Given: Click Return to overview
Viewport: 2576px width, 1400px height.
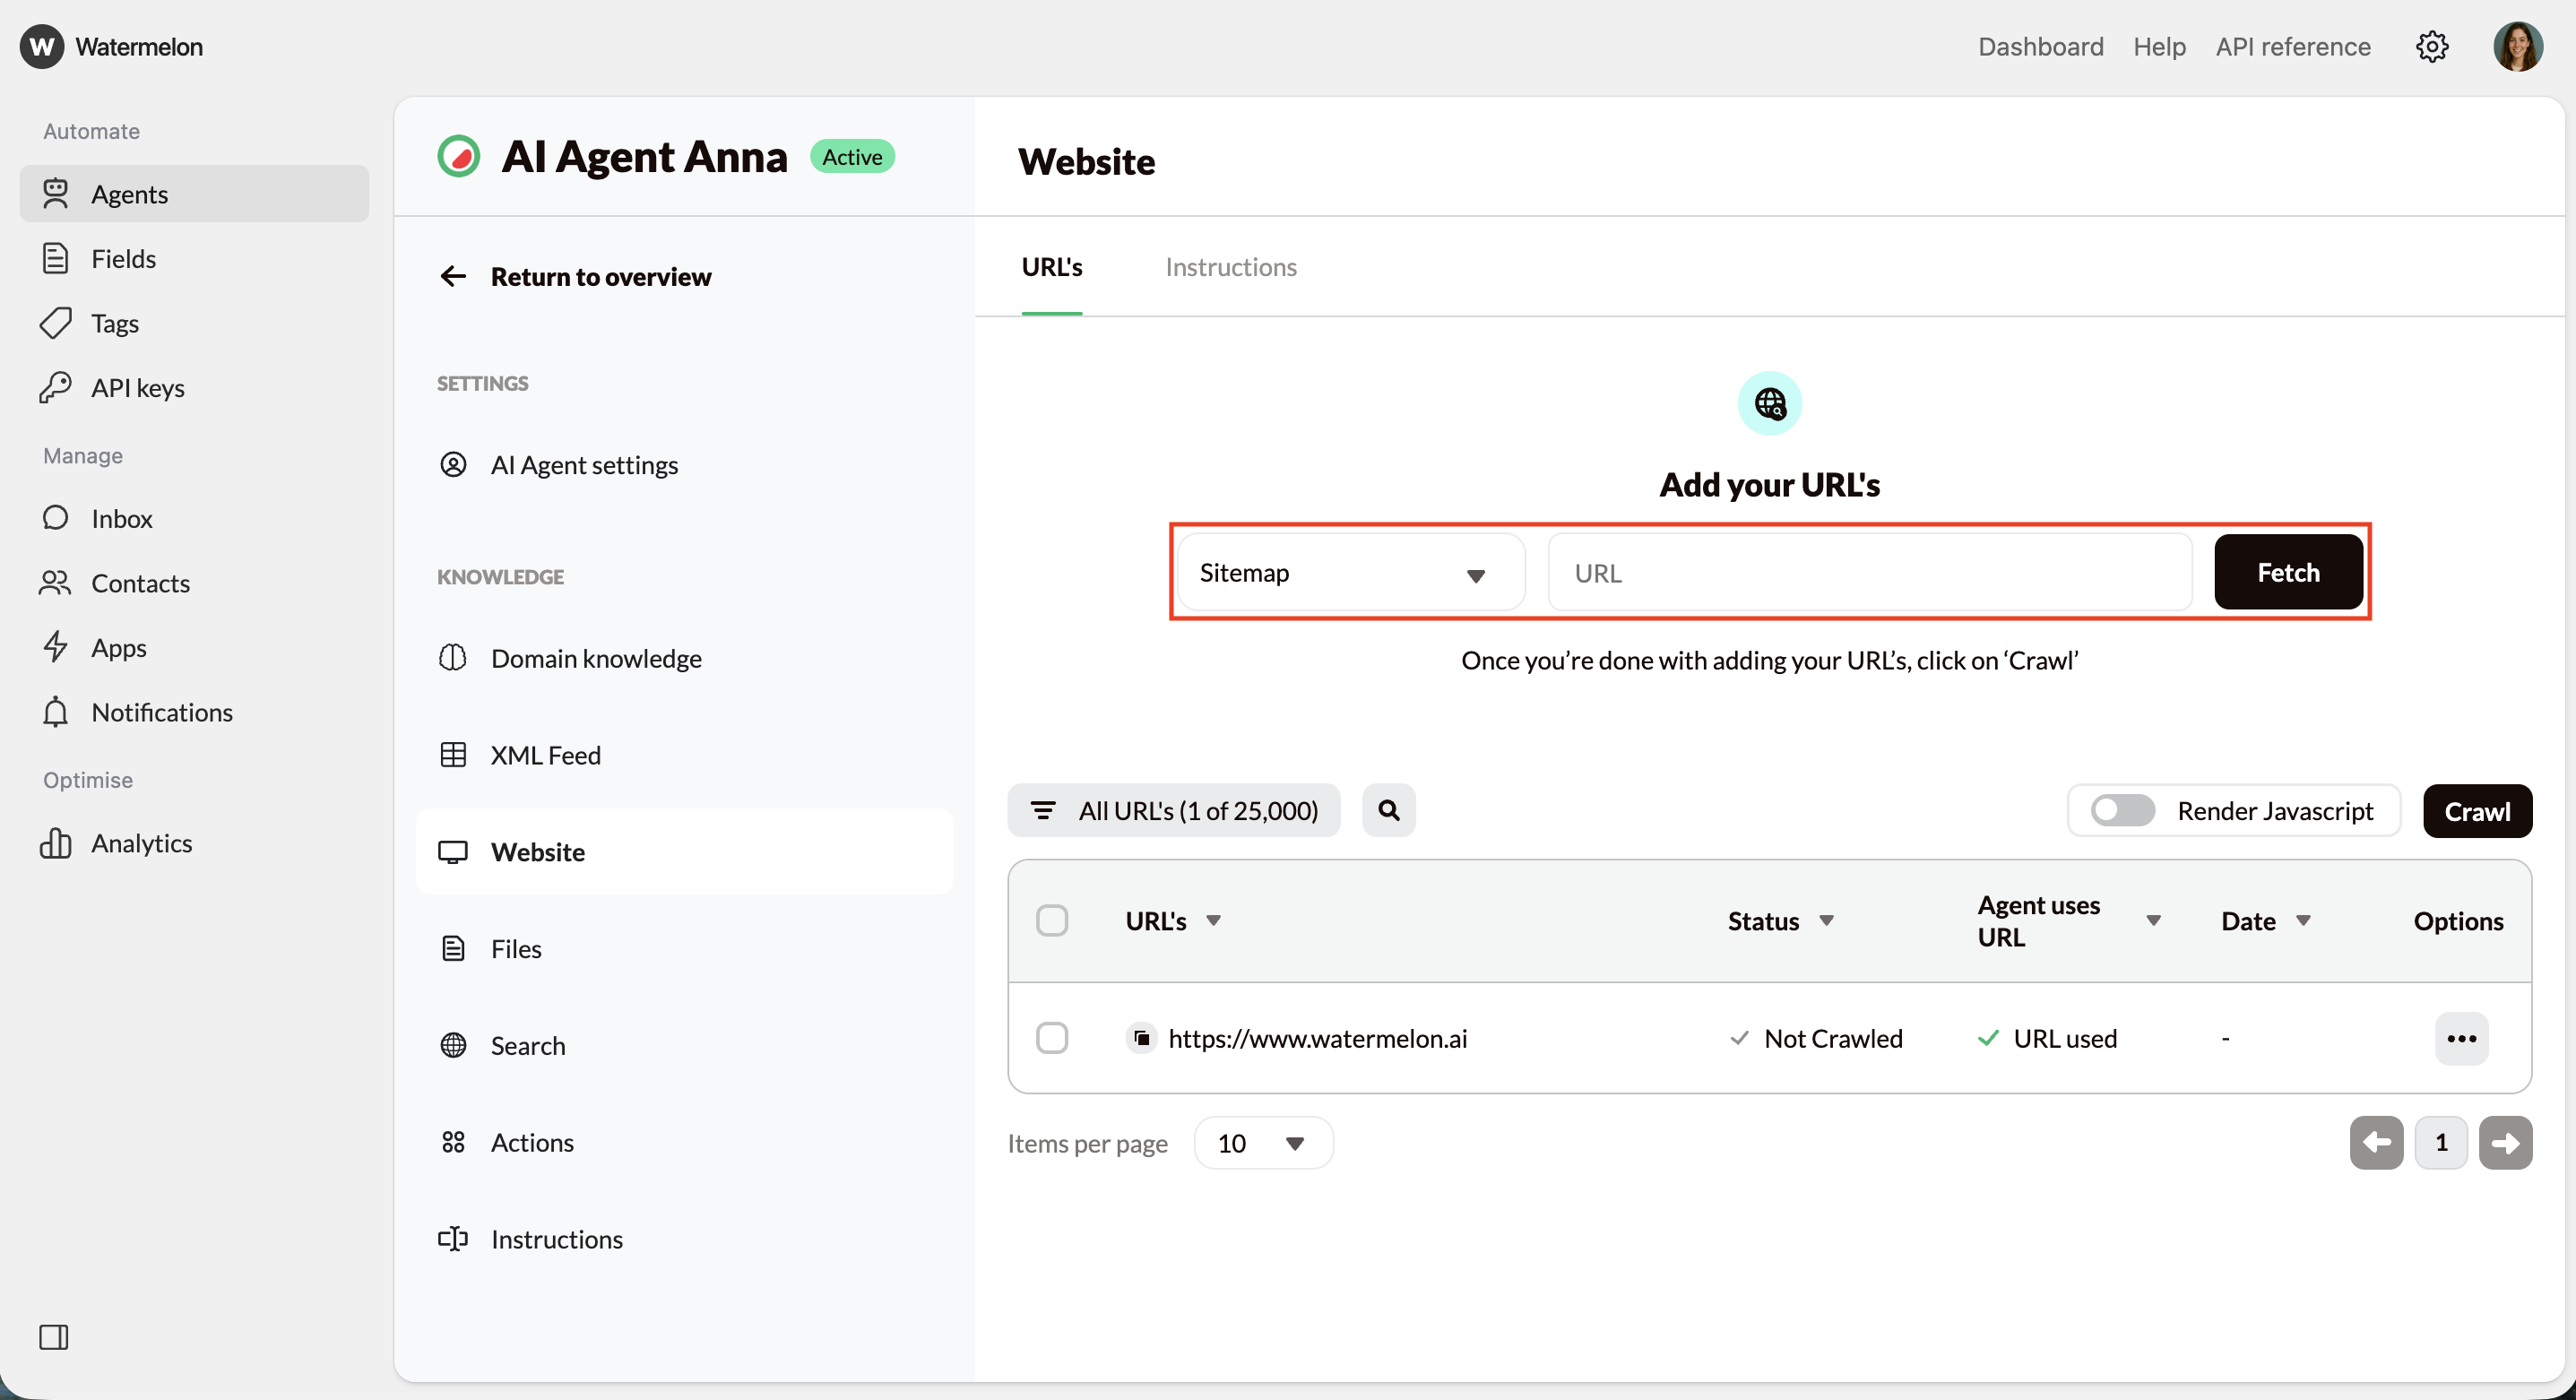Looking at the screenshot, I should (x=600, y=276).
